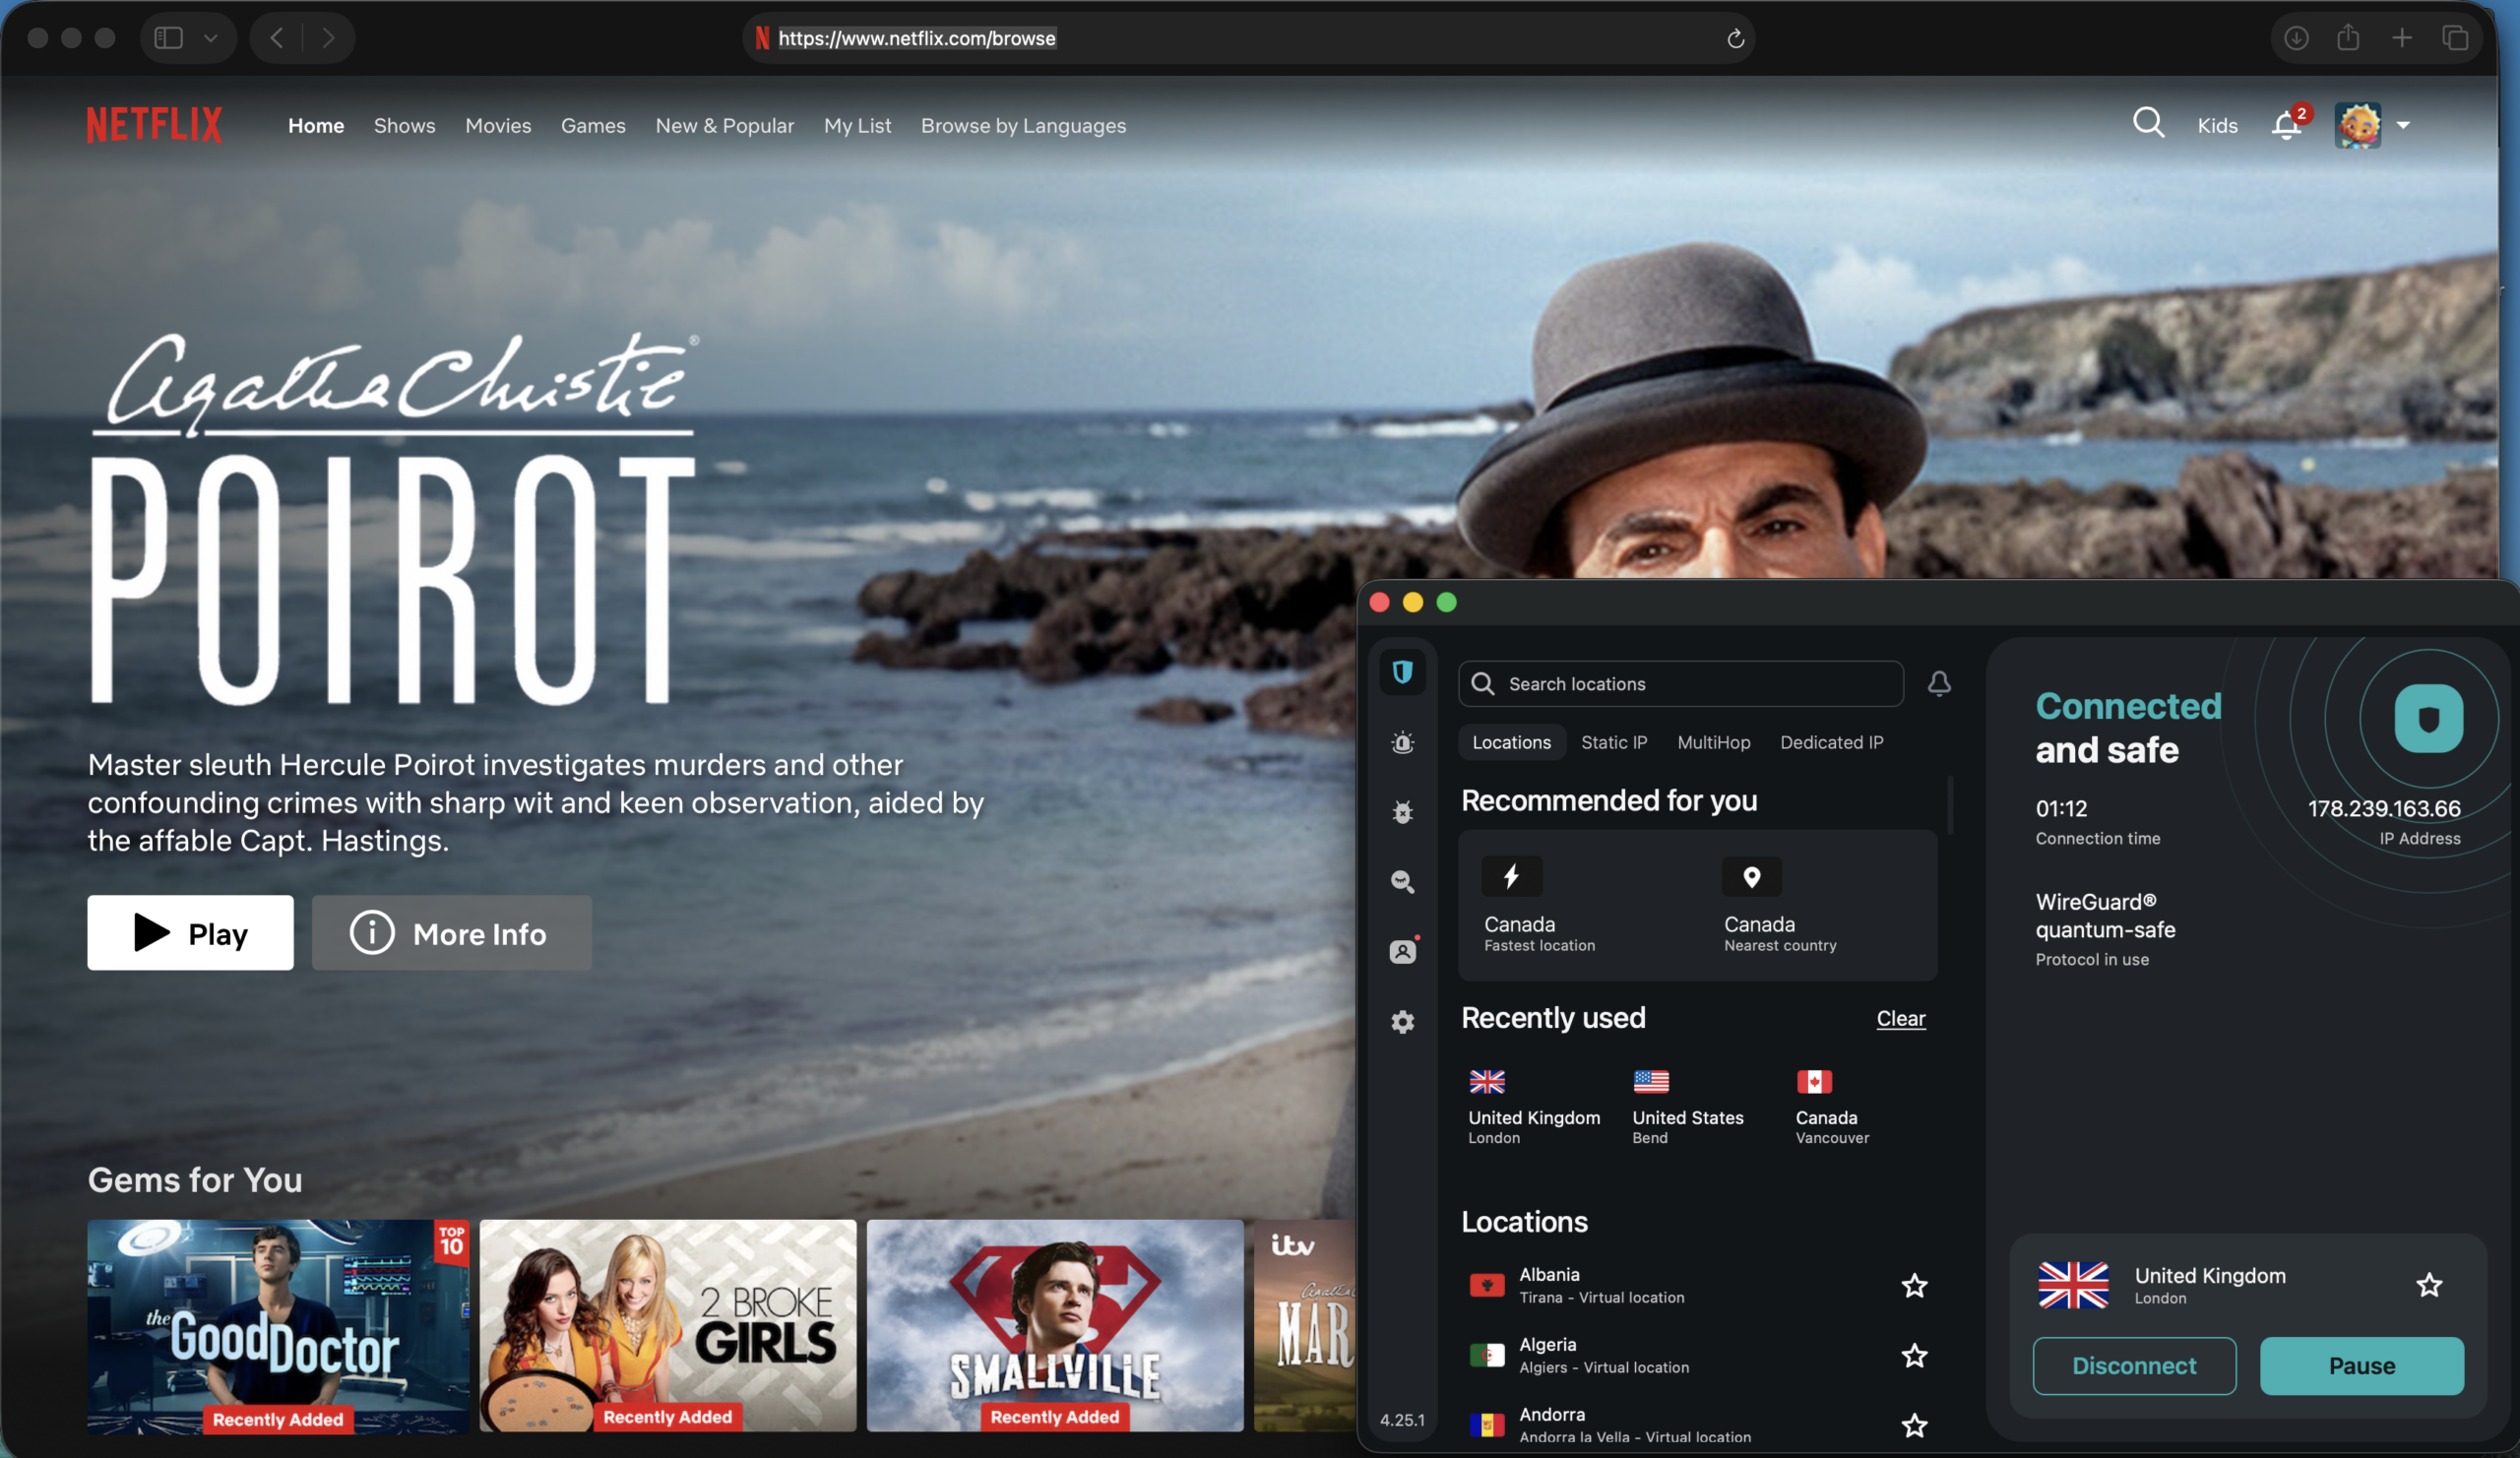Screen dimensions: 2520x1458
Task: Click More Info for Poirot
Action: pos(452,932)
